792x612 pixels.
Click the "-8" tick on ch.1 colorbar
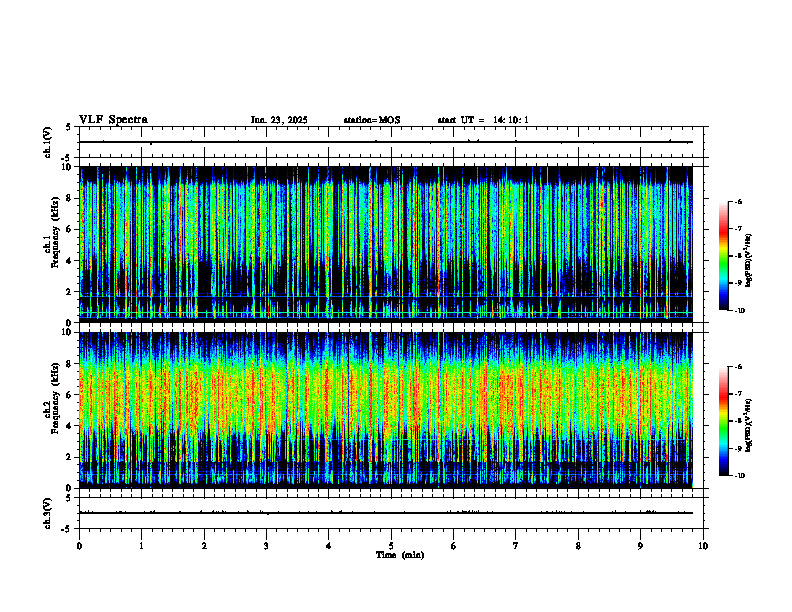click(738, 256)
